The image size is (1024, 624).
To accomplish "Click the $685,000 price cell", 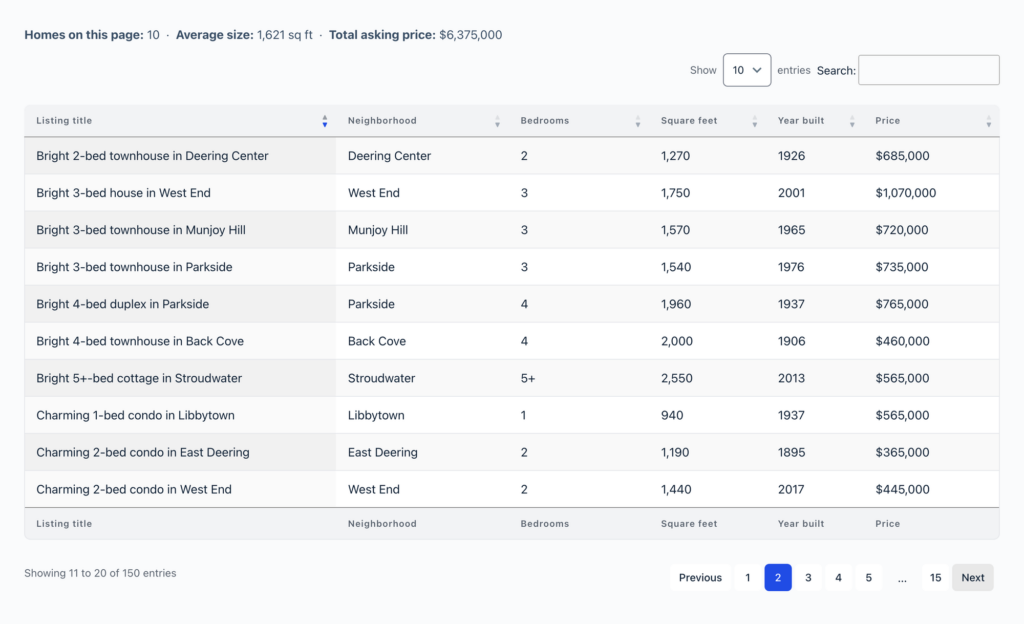I will (x=931, y=156).
